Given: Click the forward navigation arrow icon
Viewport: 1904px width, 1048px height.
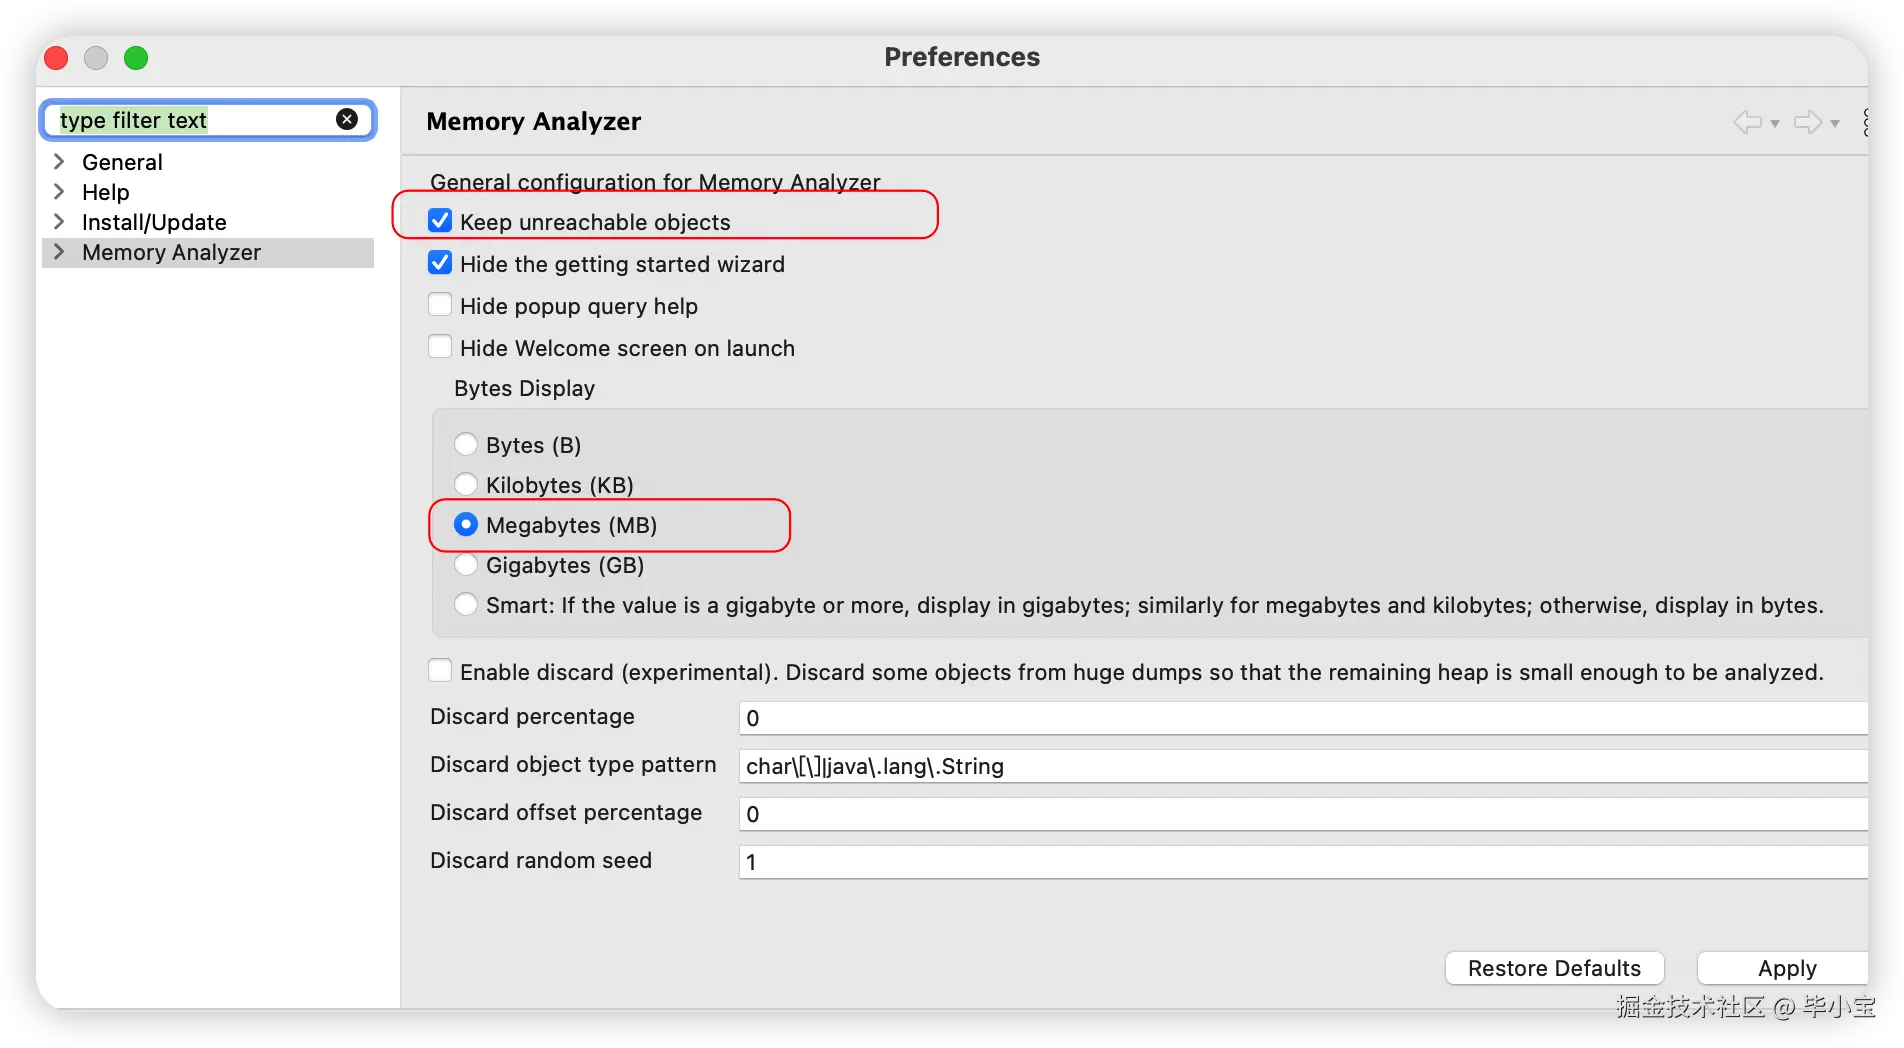Looking at the screenshot, I should [1807, 122].
